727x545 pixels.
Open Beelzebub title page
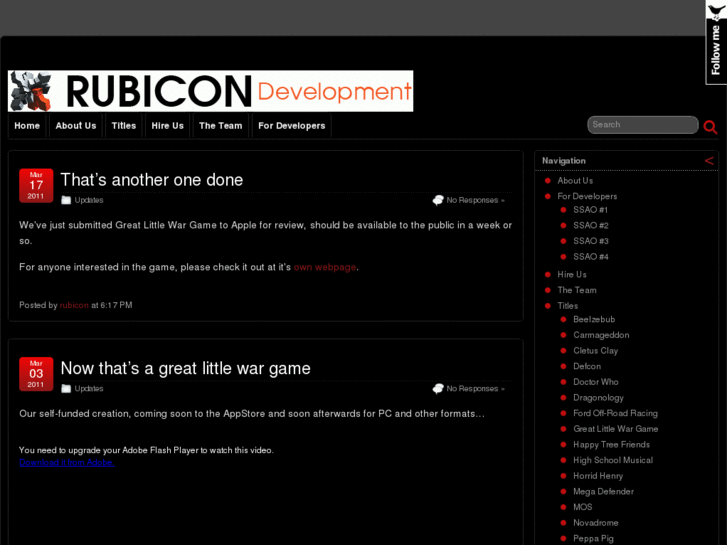(594, 319)
